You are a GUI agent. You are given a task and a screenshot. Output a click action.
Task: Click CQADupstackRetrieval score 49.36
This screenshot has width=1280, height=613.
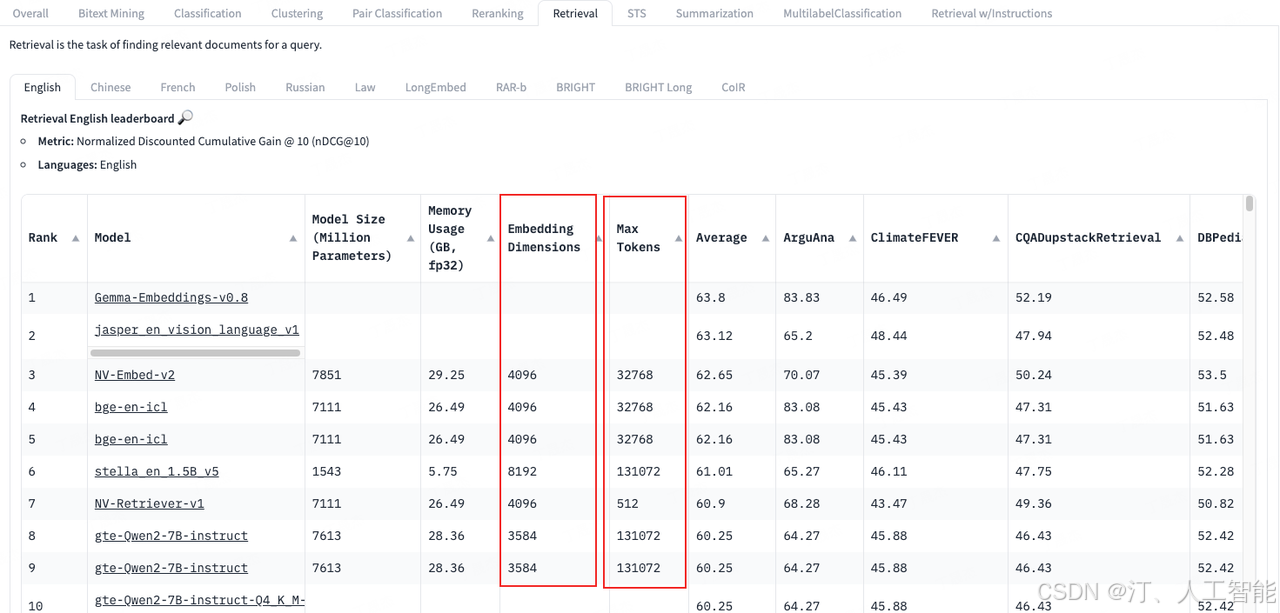click(1034, 503)
